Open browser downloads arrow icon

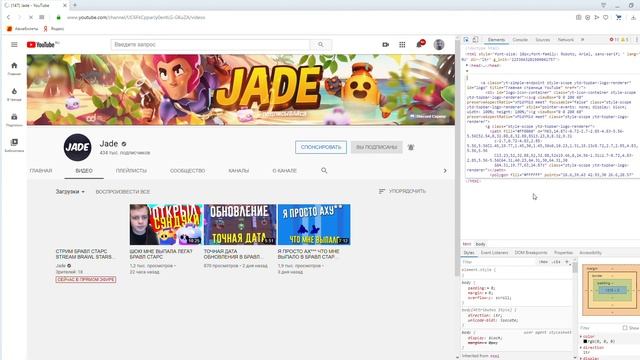click(633, 17)
